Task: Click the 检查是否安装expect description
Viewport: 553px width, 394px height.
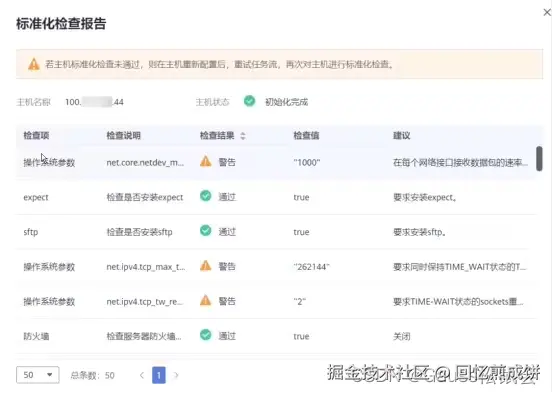Action: tap(145, 197)
